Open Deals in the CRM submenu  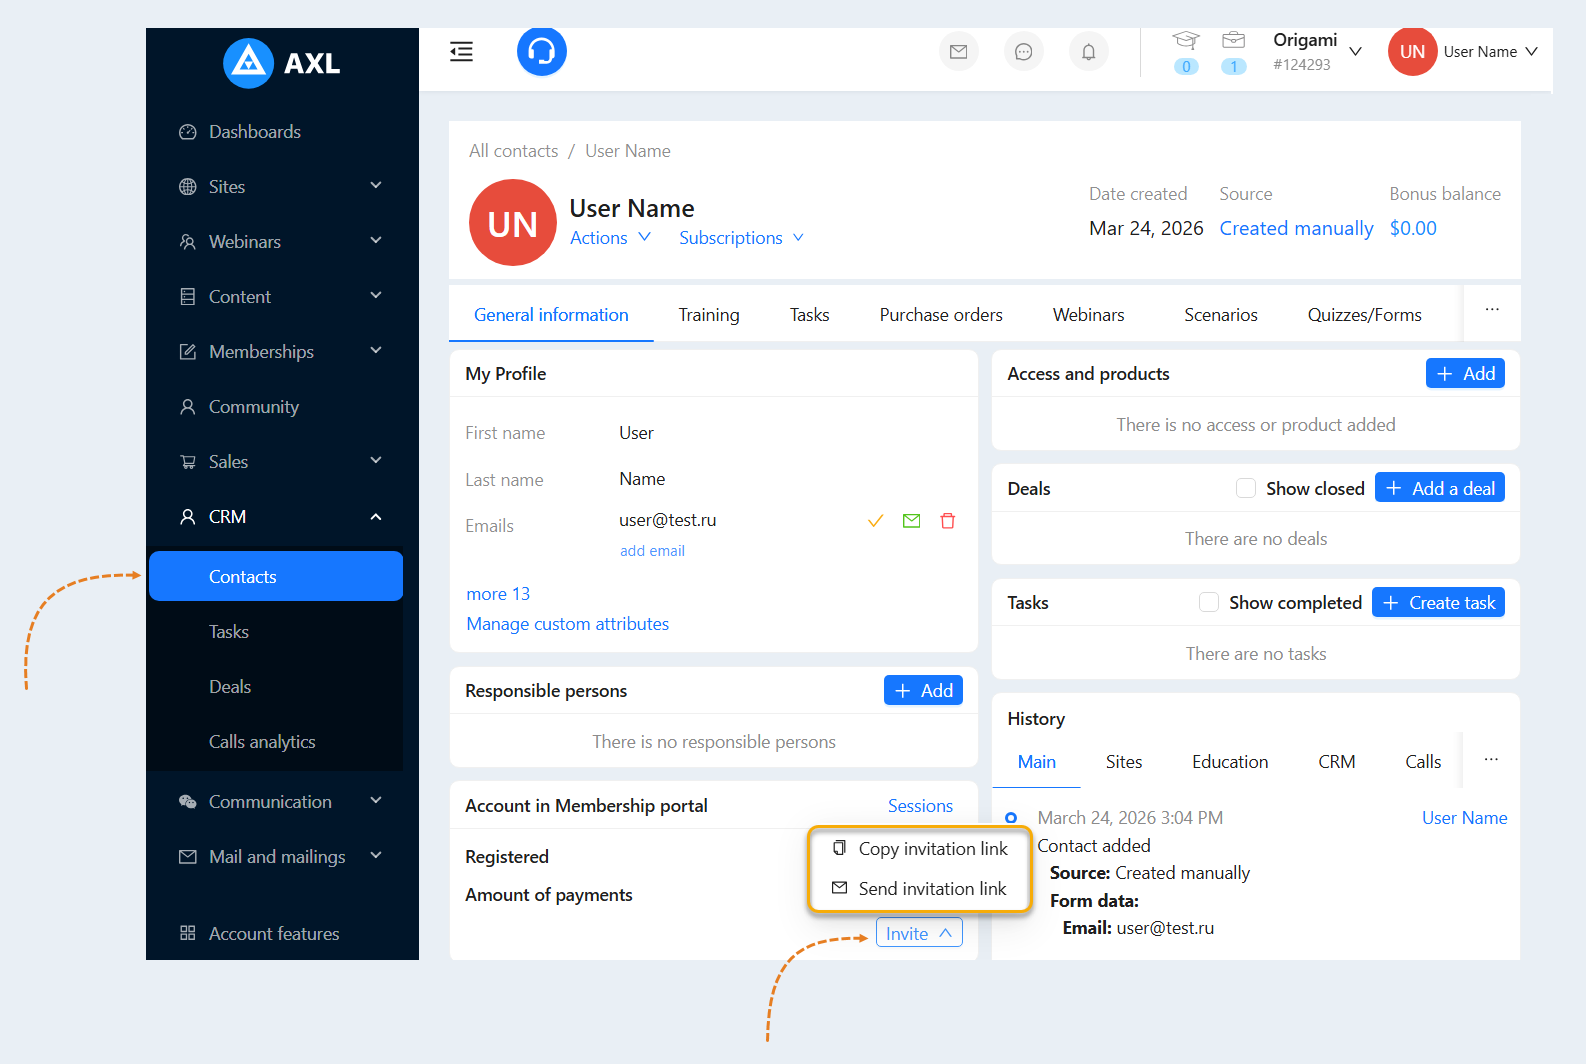pyautogui.click(x=230, y=687)
